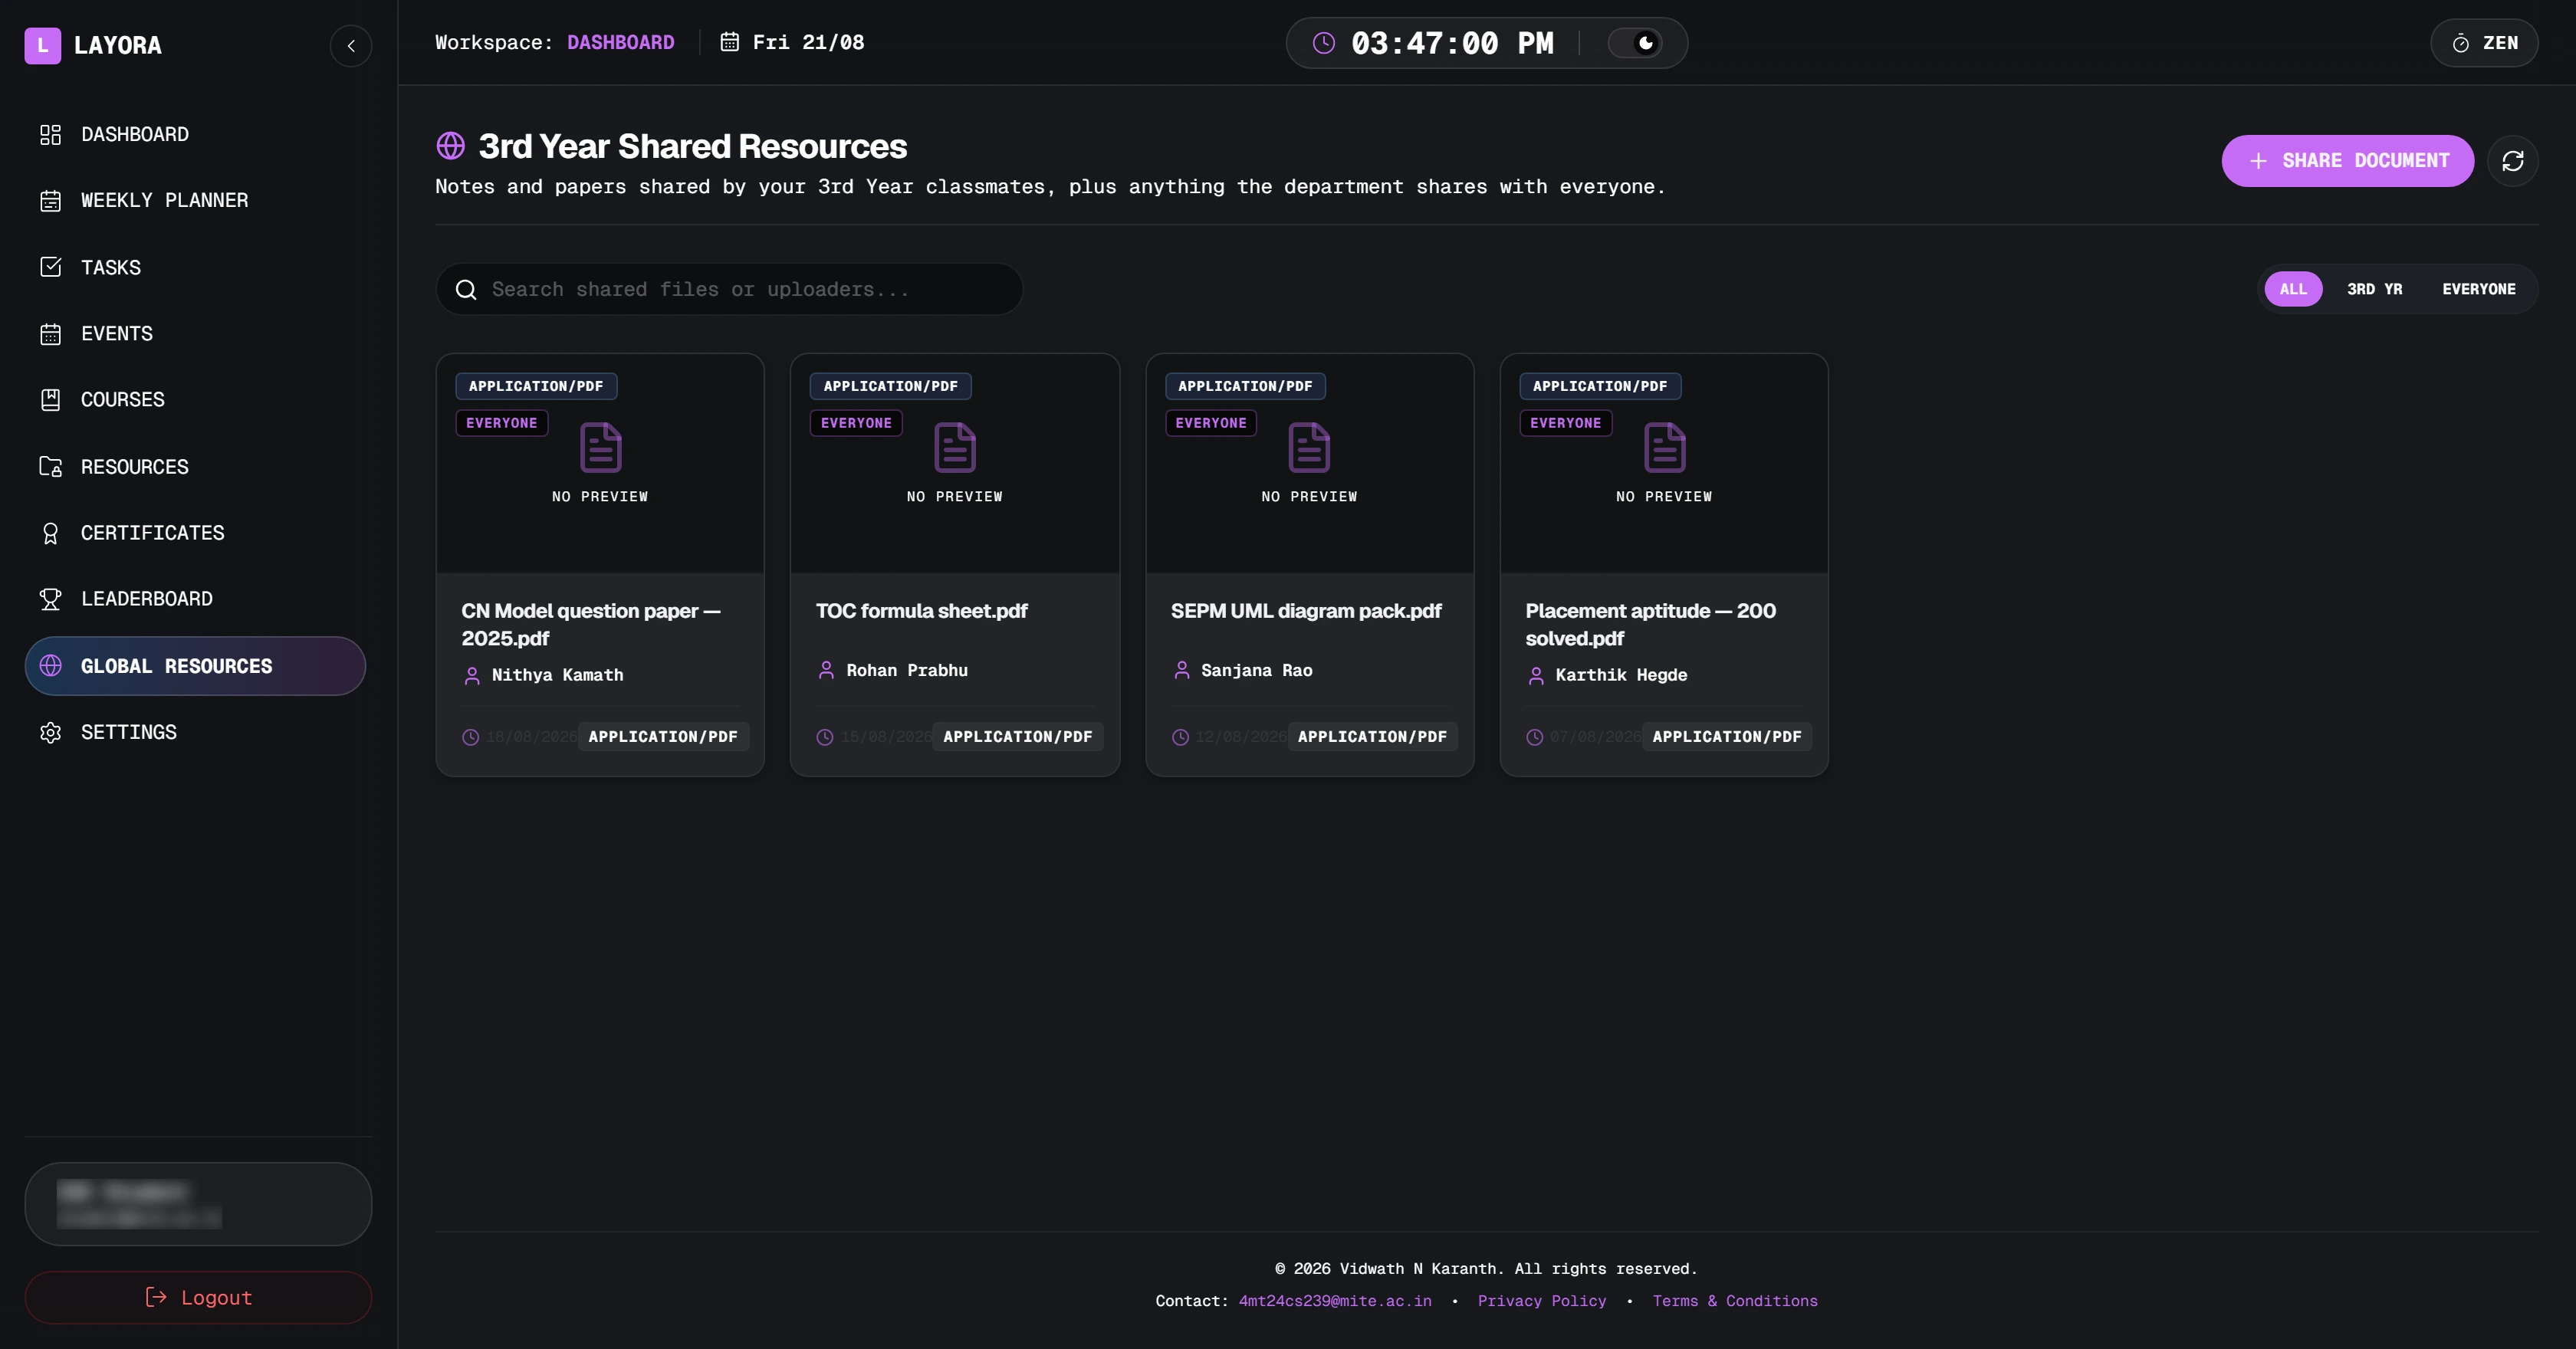Open the Events section
The width and height of the screenshot is (2576, 1349).
pyautogui.click(x=195, y=333)
